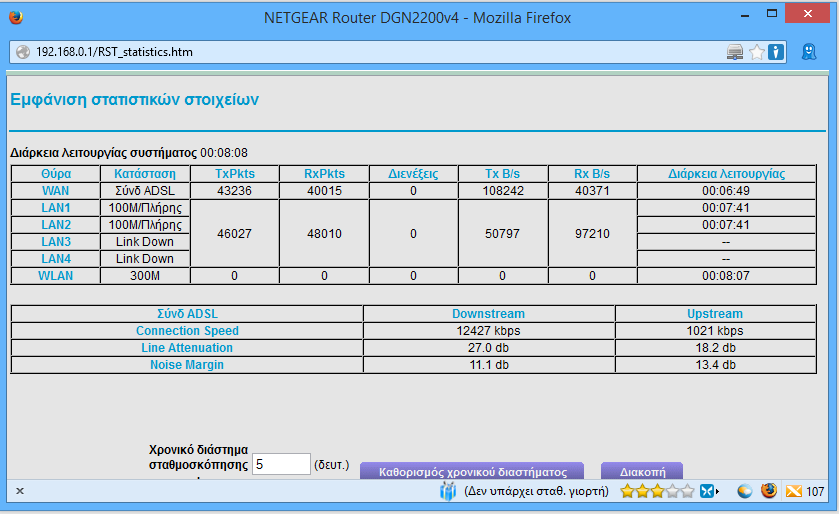Click the LAN2 row label
Screen dimensions: 839x514
point(56,225)
